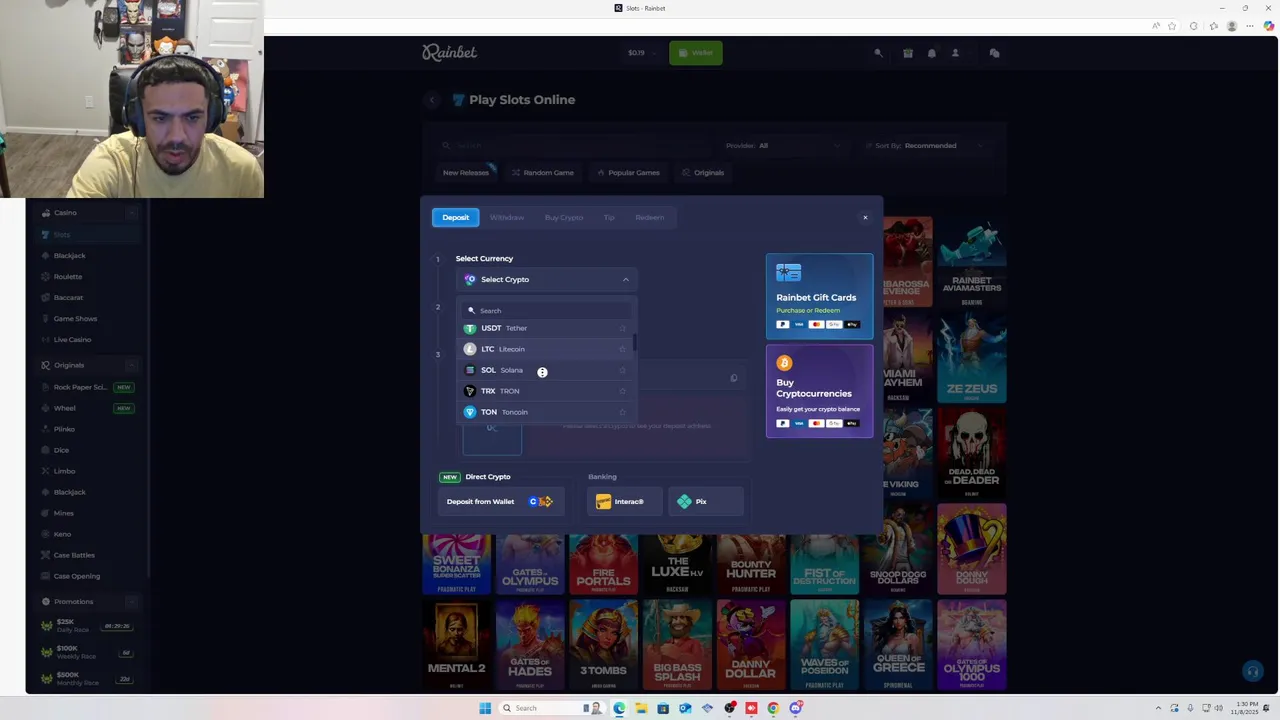Open the Big Bass Splash thumbnail

tap(677, 645)
